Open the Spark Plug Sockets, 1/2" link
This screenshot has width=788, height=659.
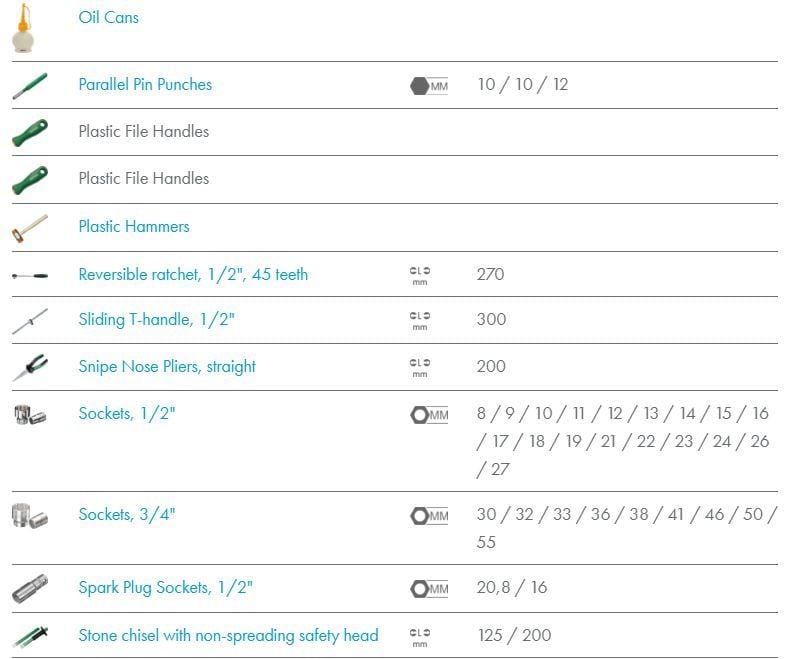[x=165, y=587]
